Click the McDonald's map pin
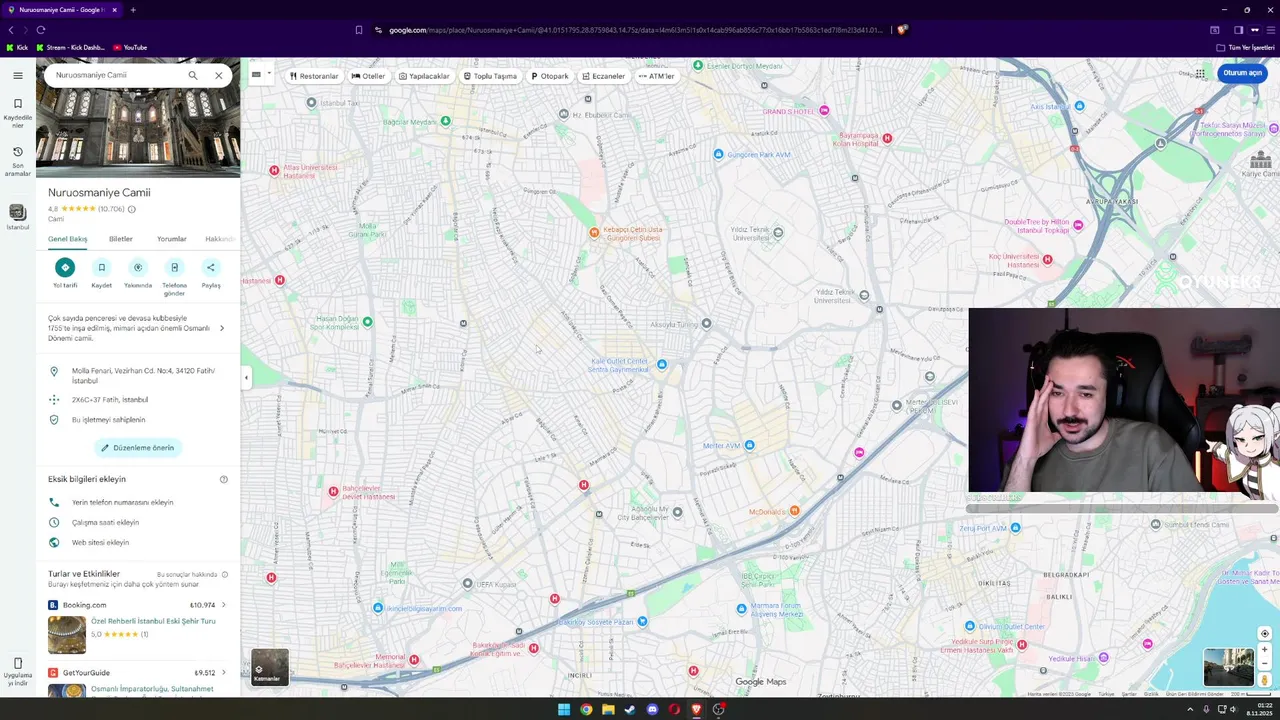Screen dimensions: 1280x720 [x=794, y=511]
